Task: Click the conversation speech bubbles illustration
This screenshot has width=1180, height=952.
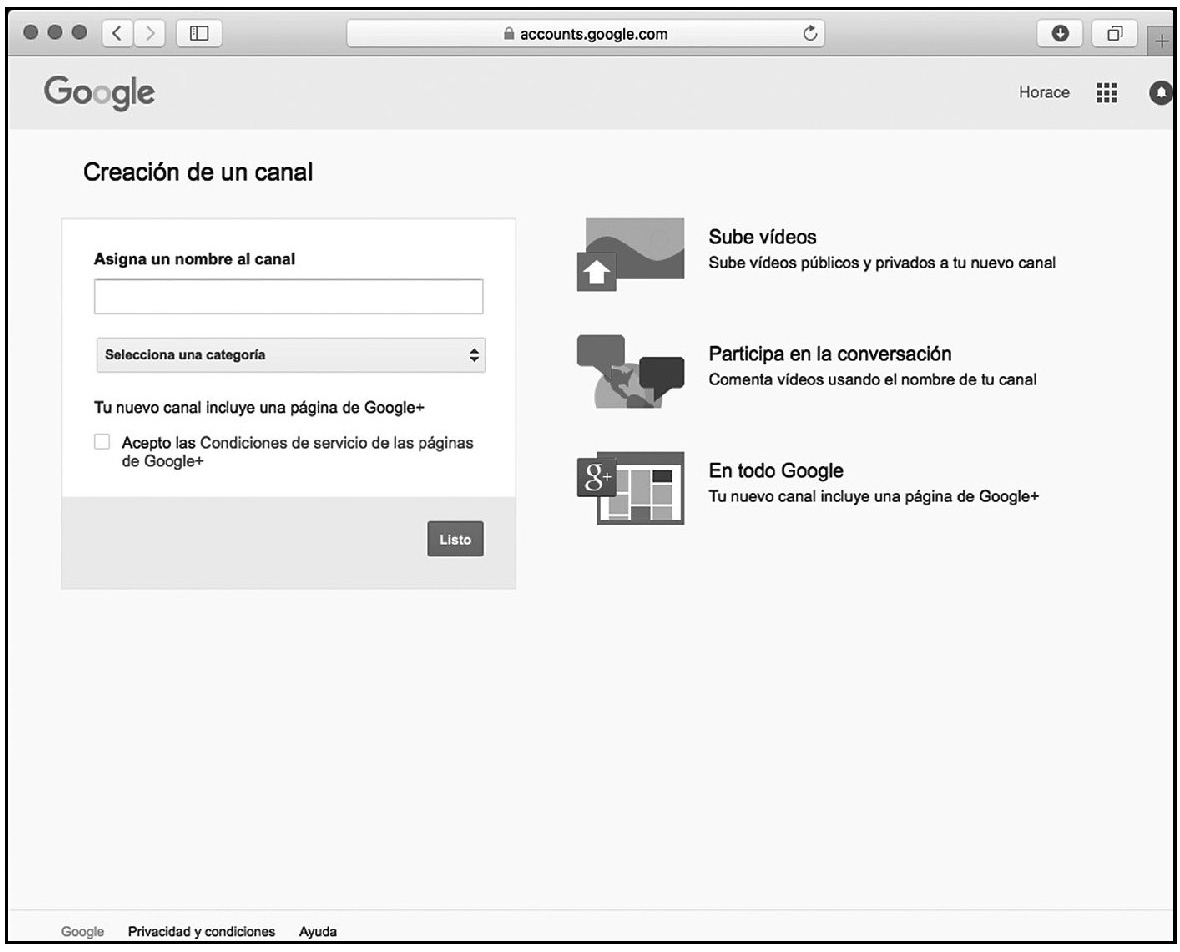Action: pyautogui.click(x=630, y=371)
